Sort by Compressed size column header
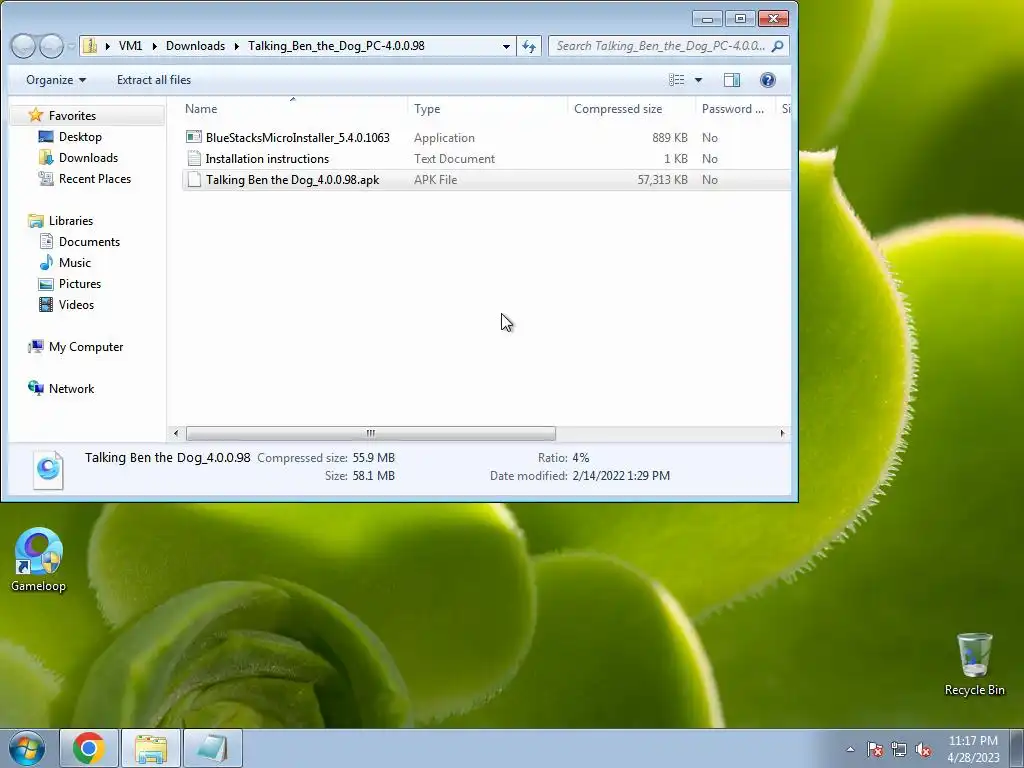1024x768 pixels. click(632, 109)
